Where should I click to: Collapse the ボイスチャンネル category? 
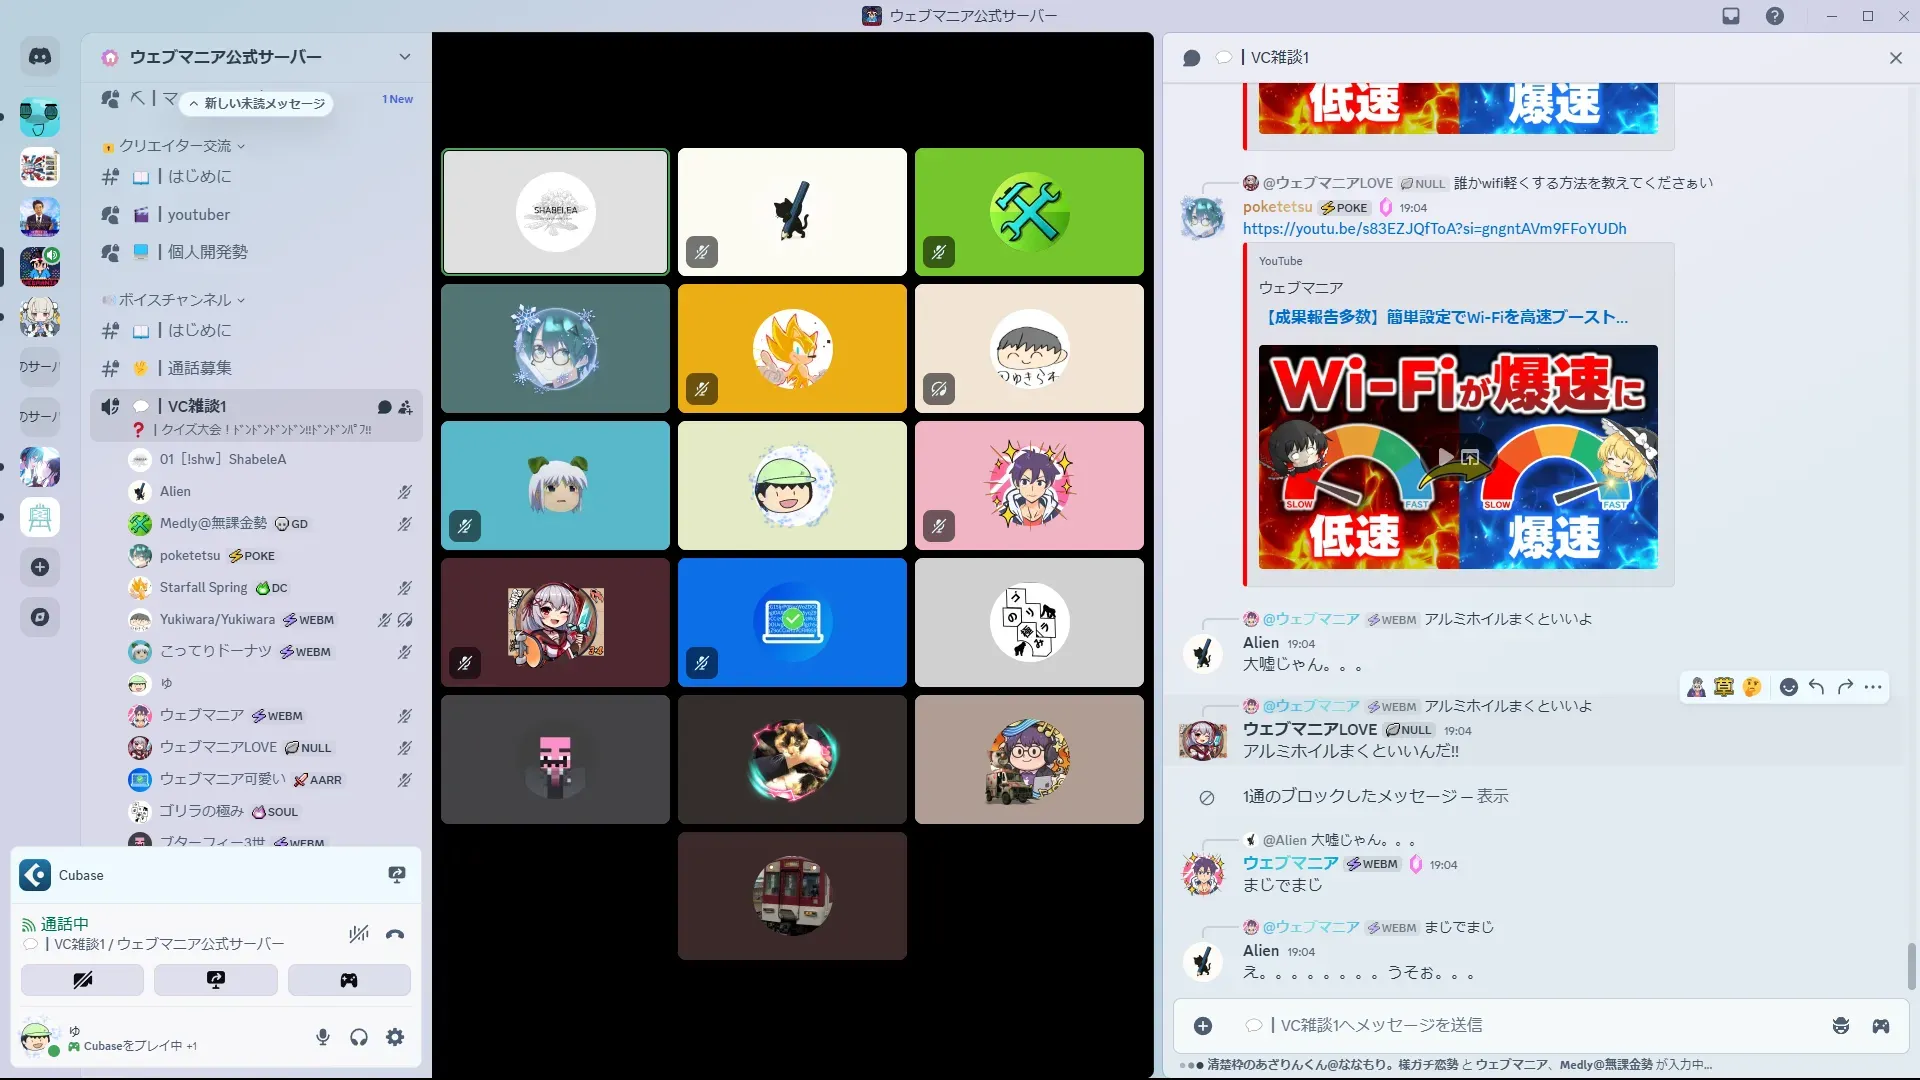coord(175,300)
